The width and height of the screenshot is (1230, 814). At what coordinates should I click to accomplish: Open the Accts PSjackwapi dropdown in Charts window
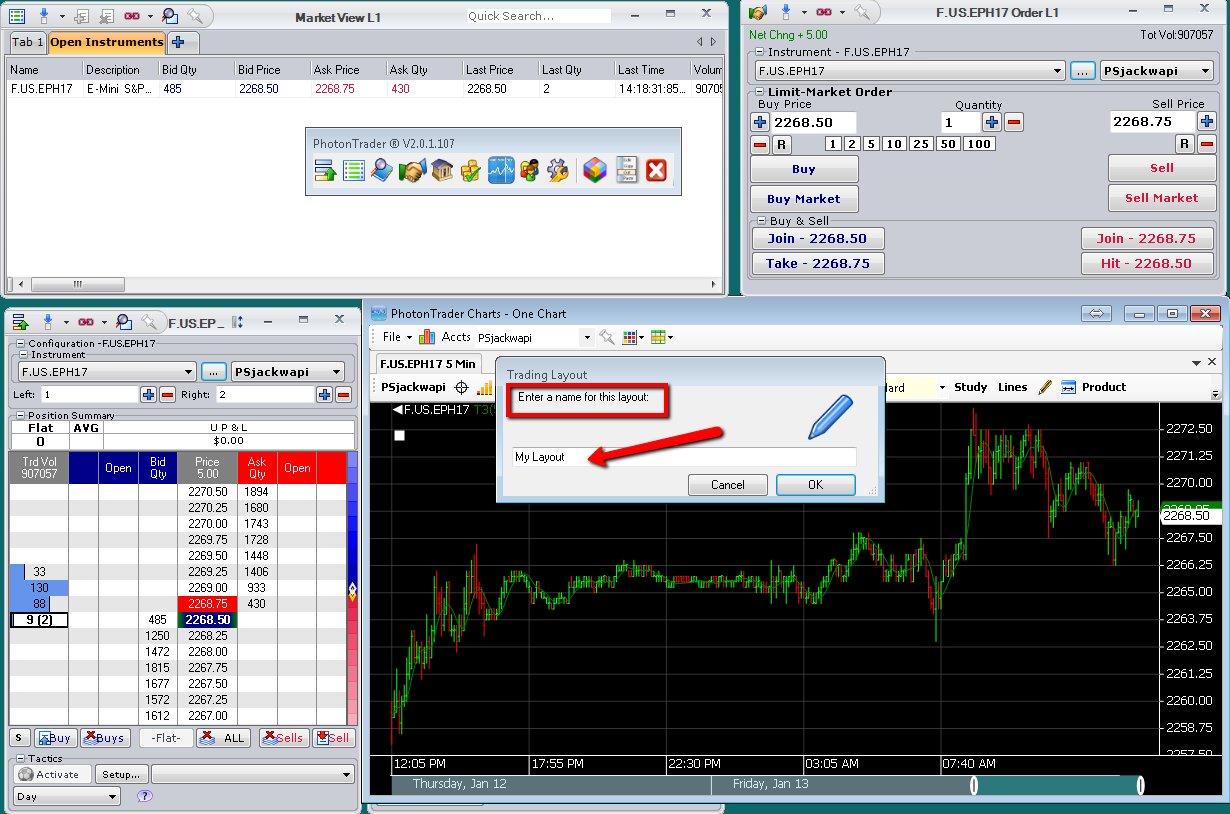point(587,337)
